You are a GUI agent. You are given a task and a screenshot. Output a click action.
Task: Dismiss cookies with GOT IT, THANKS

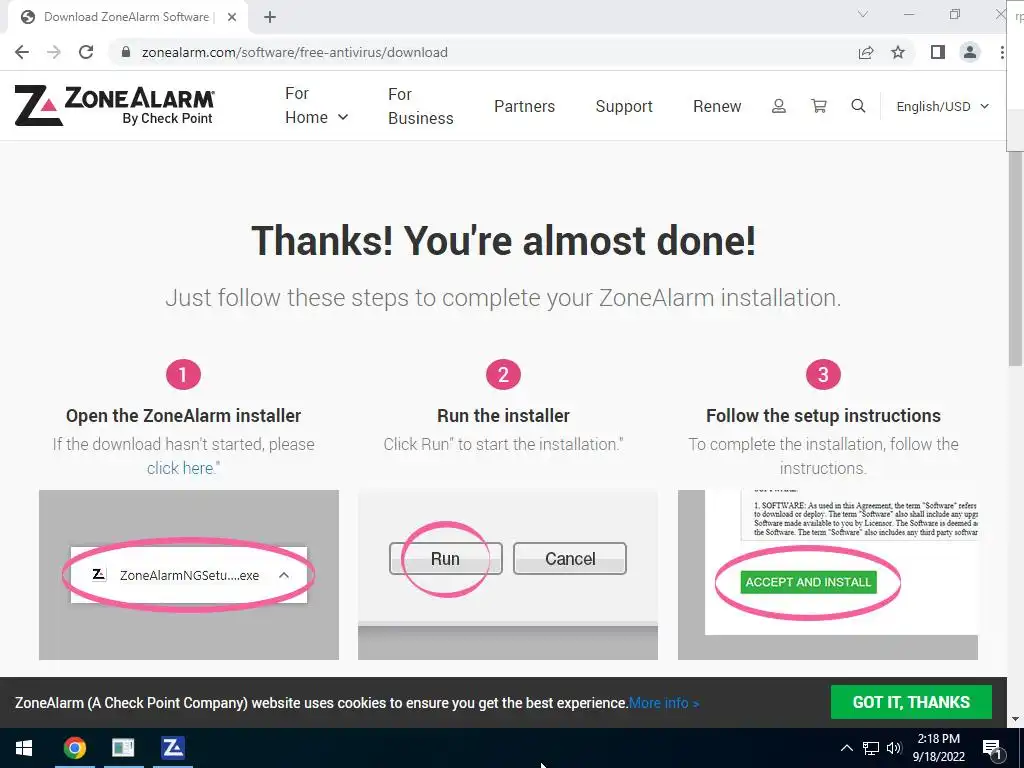[911, 702]
